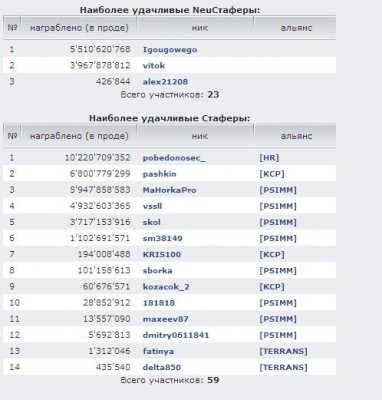382x400 pixels.
Task: Open pashkin player link
Action: click(159, 174)
